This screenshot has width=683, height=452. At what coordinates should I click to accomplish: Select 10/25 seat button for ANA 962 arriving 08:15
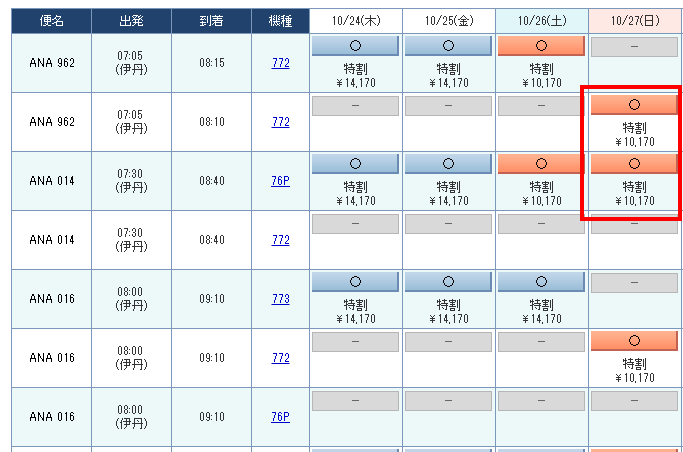(448, 46)
